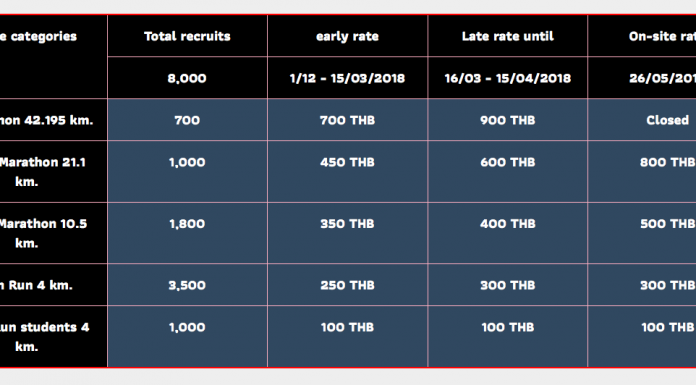Click the 1,800 recruits cell
The image size is (696, 385).
pyautogui.click(x=187, y=233)
